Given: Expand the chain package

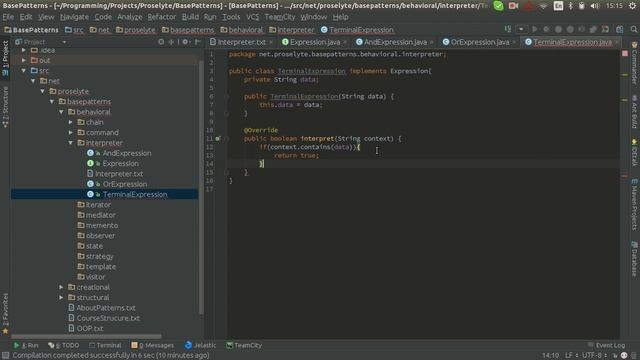Looking at the screenshot, I should [x=71, y=122].
